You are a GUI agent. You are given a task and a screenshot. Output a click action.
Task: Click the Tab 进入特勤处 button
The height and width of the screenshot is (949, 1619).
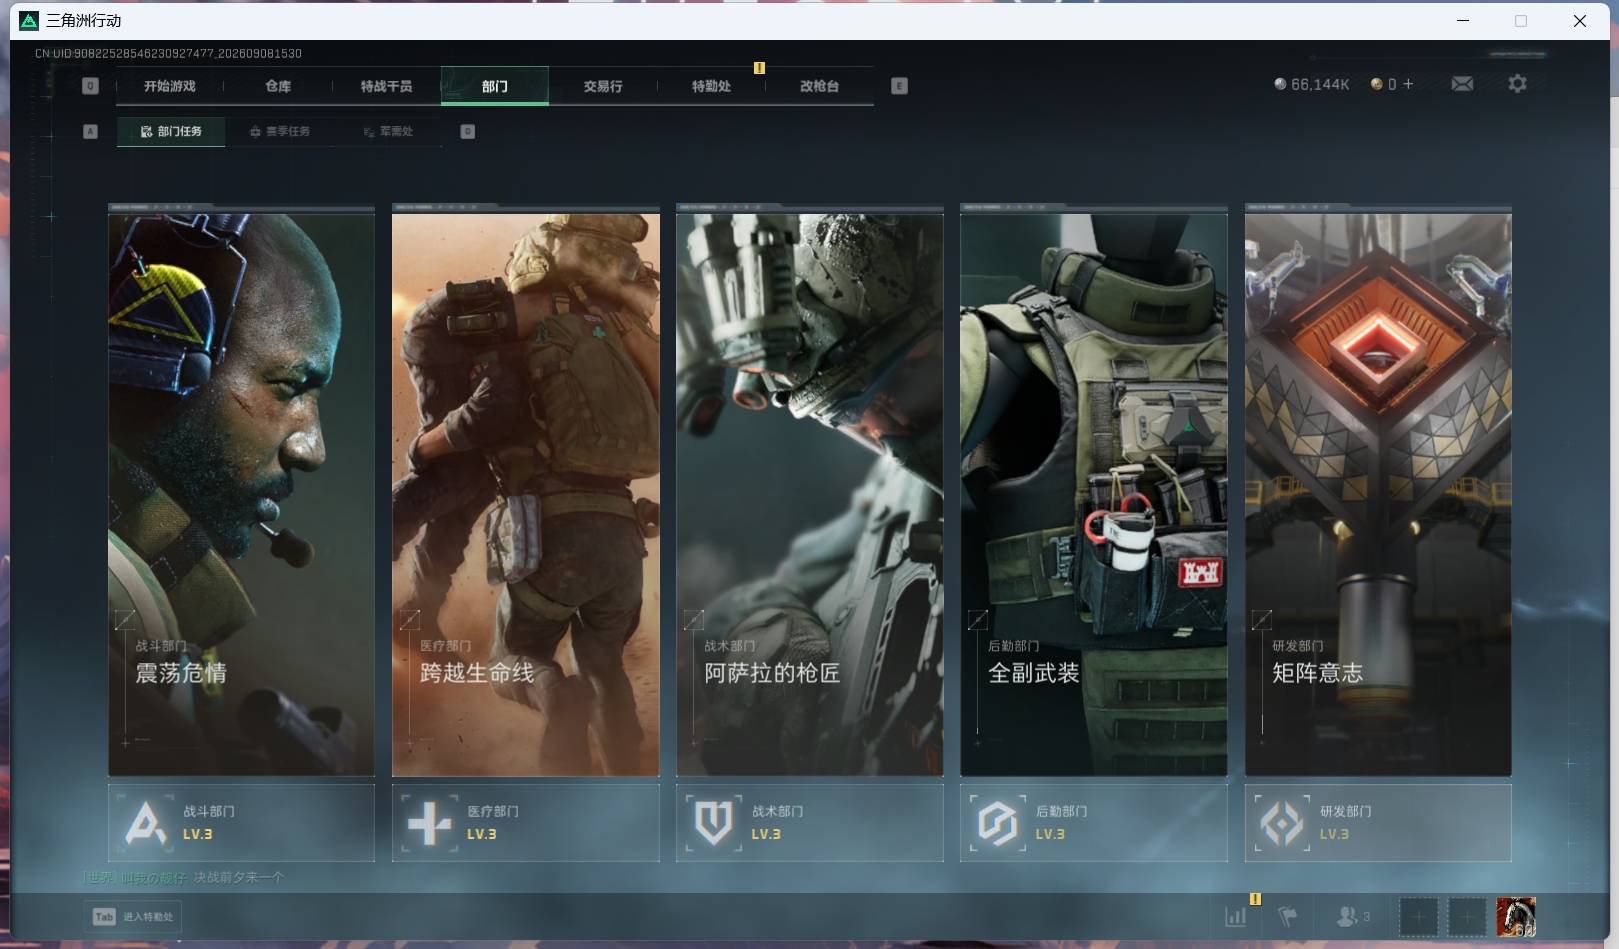point(134,917)
